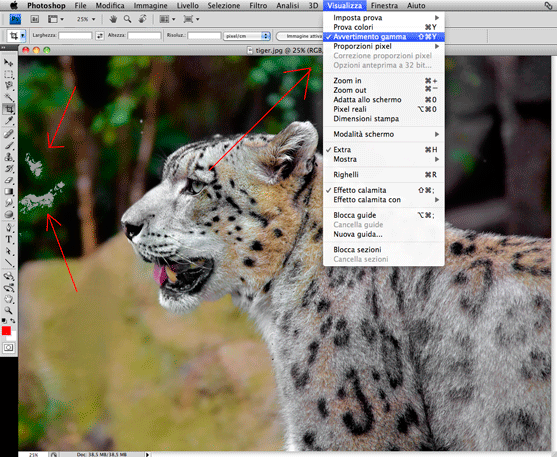Screen dimensions: 557x457
Task: Click the foreground red color swatch
Action: pos(6,331)
